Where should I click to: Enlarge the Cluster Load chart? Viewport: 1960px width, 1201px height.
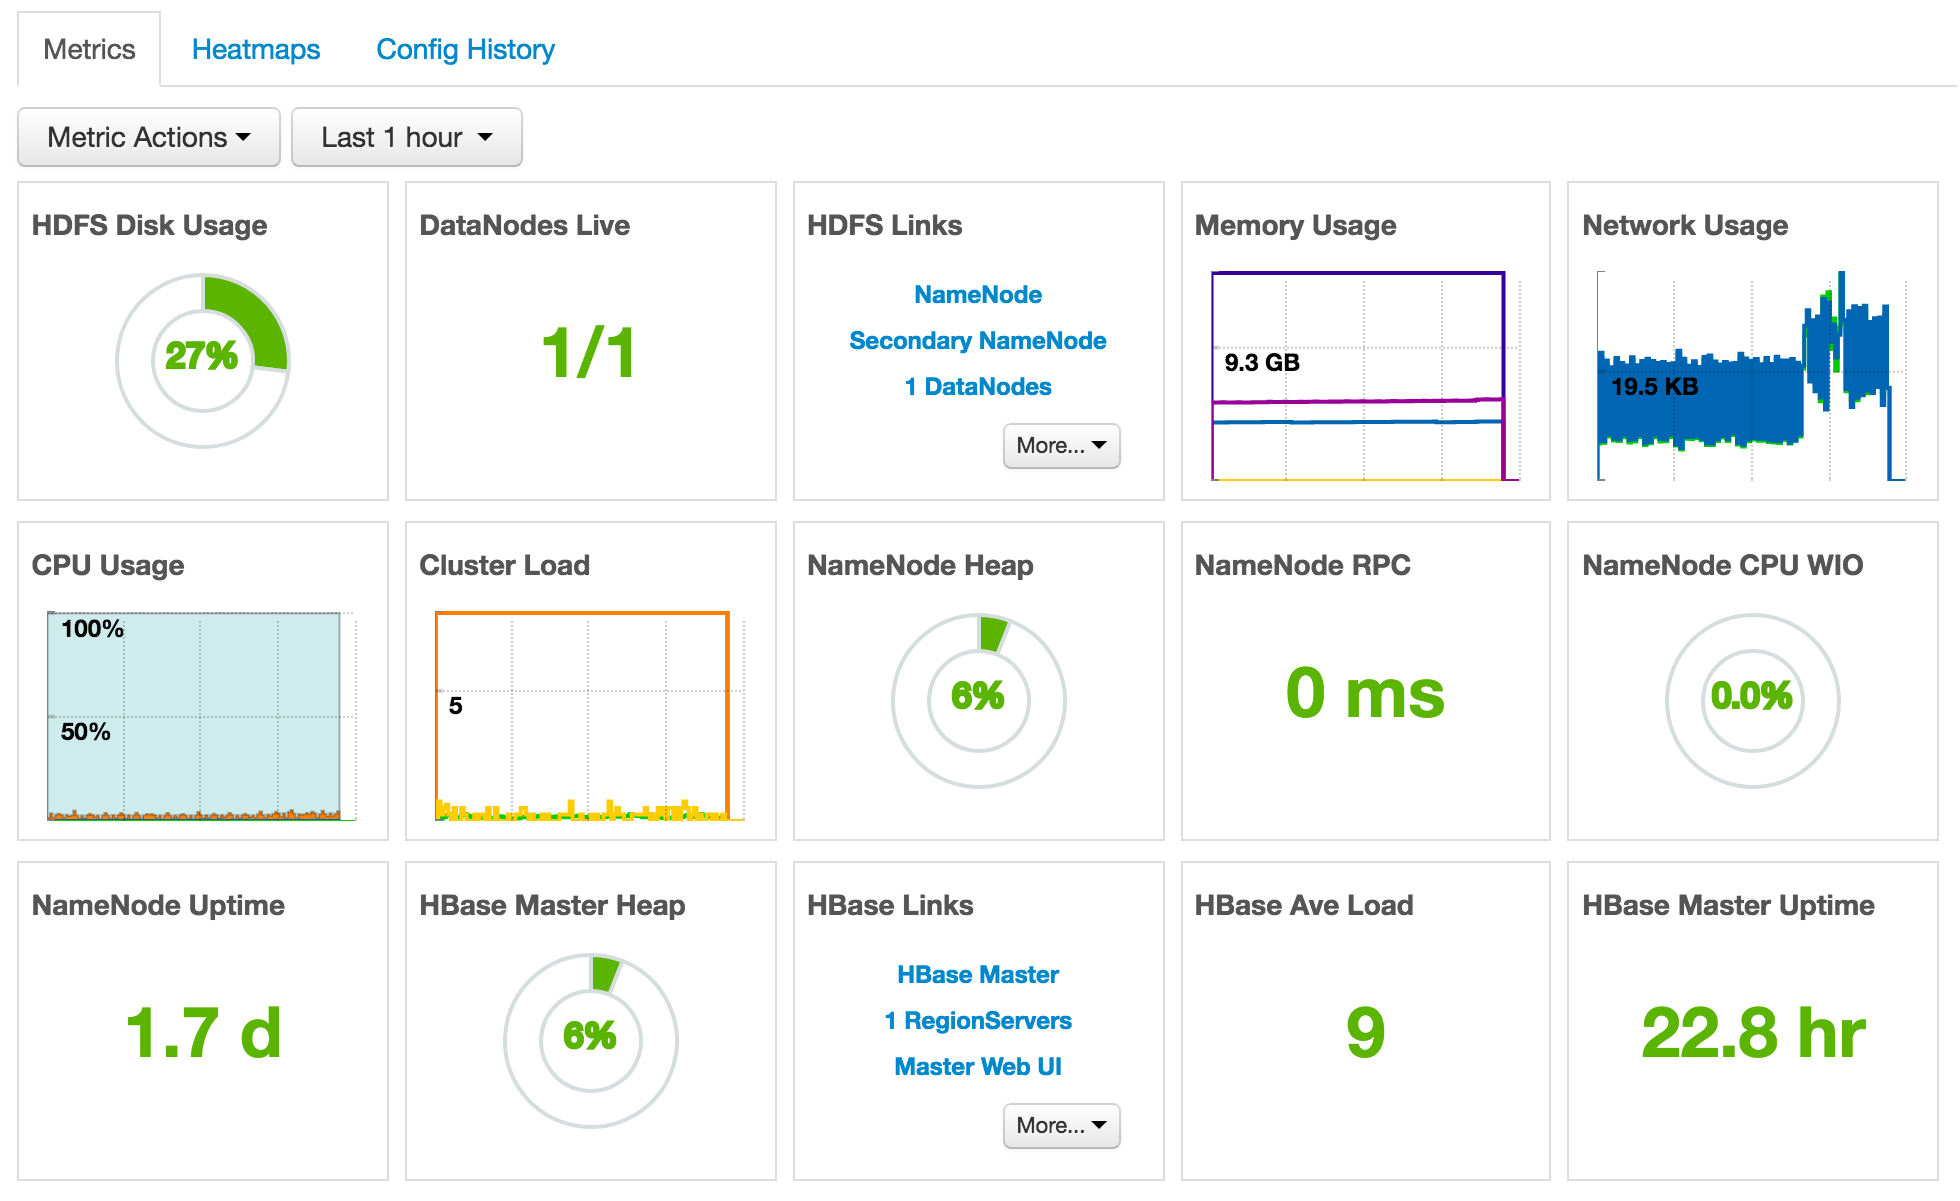[584, 716]
